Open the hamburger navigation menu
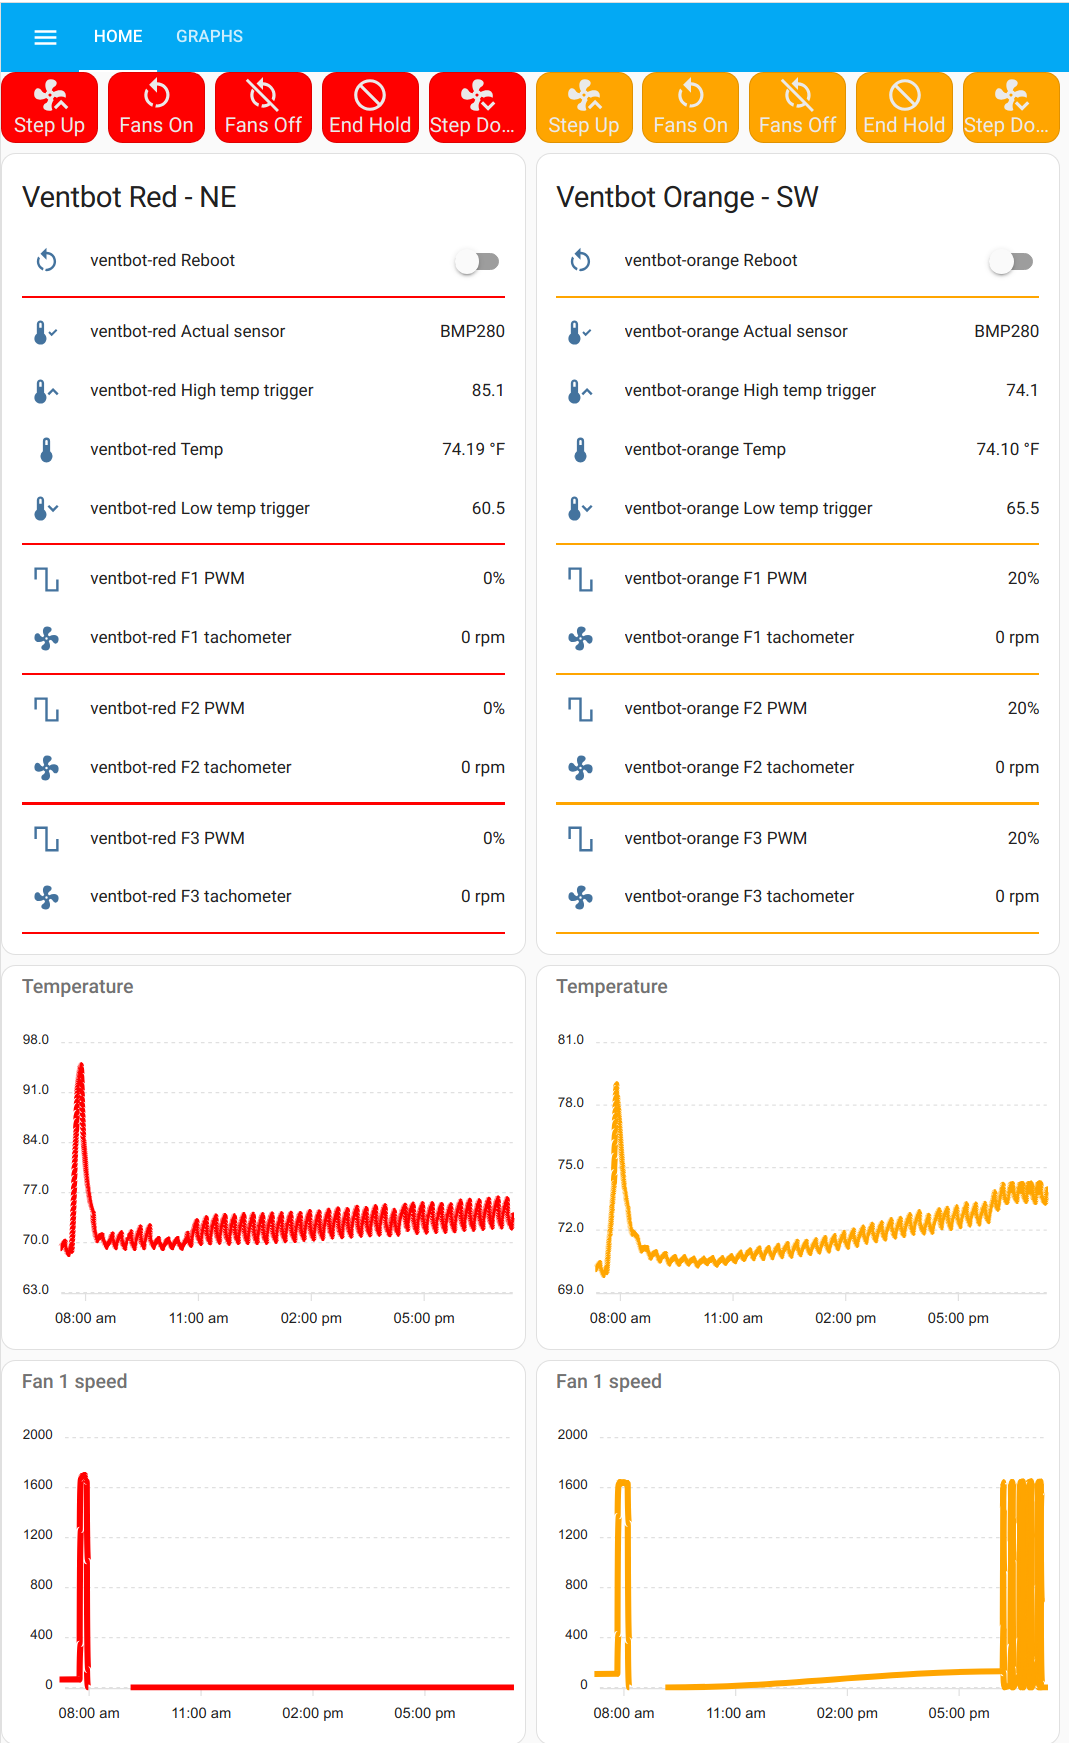Viewport: 1069px width, 1743px height. click(x=45, y=37)
